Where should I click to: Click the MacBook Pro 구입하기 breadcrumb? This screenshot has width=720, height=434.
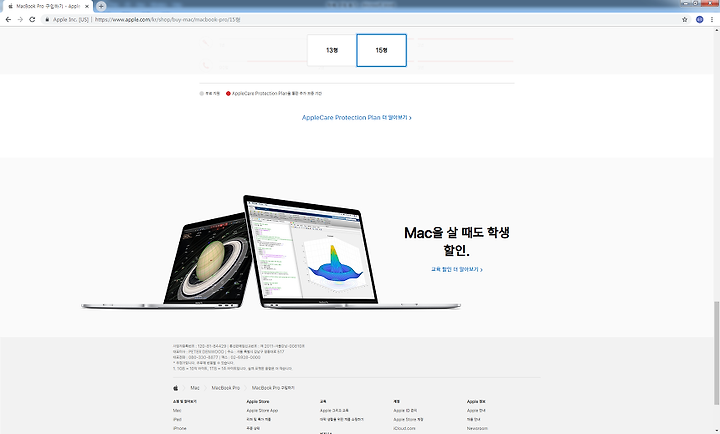273,388
